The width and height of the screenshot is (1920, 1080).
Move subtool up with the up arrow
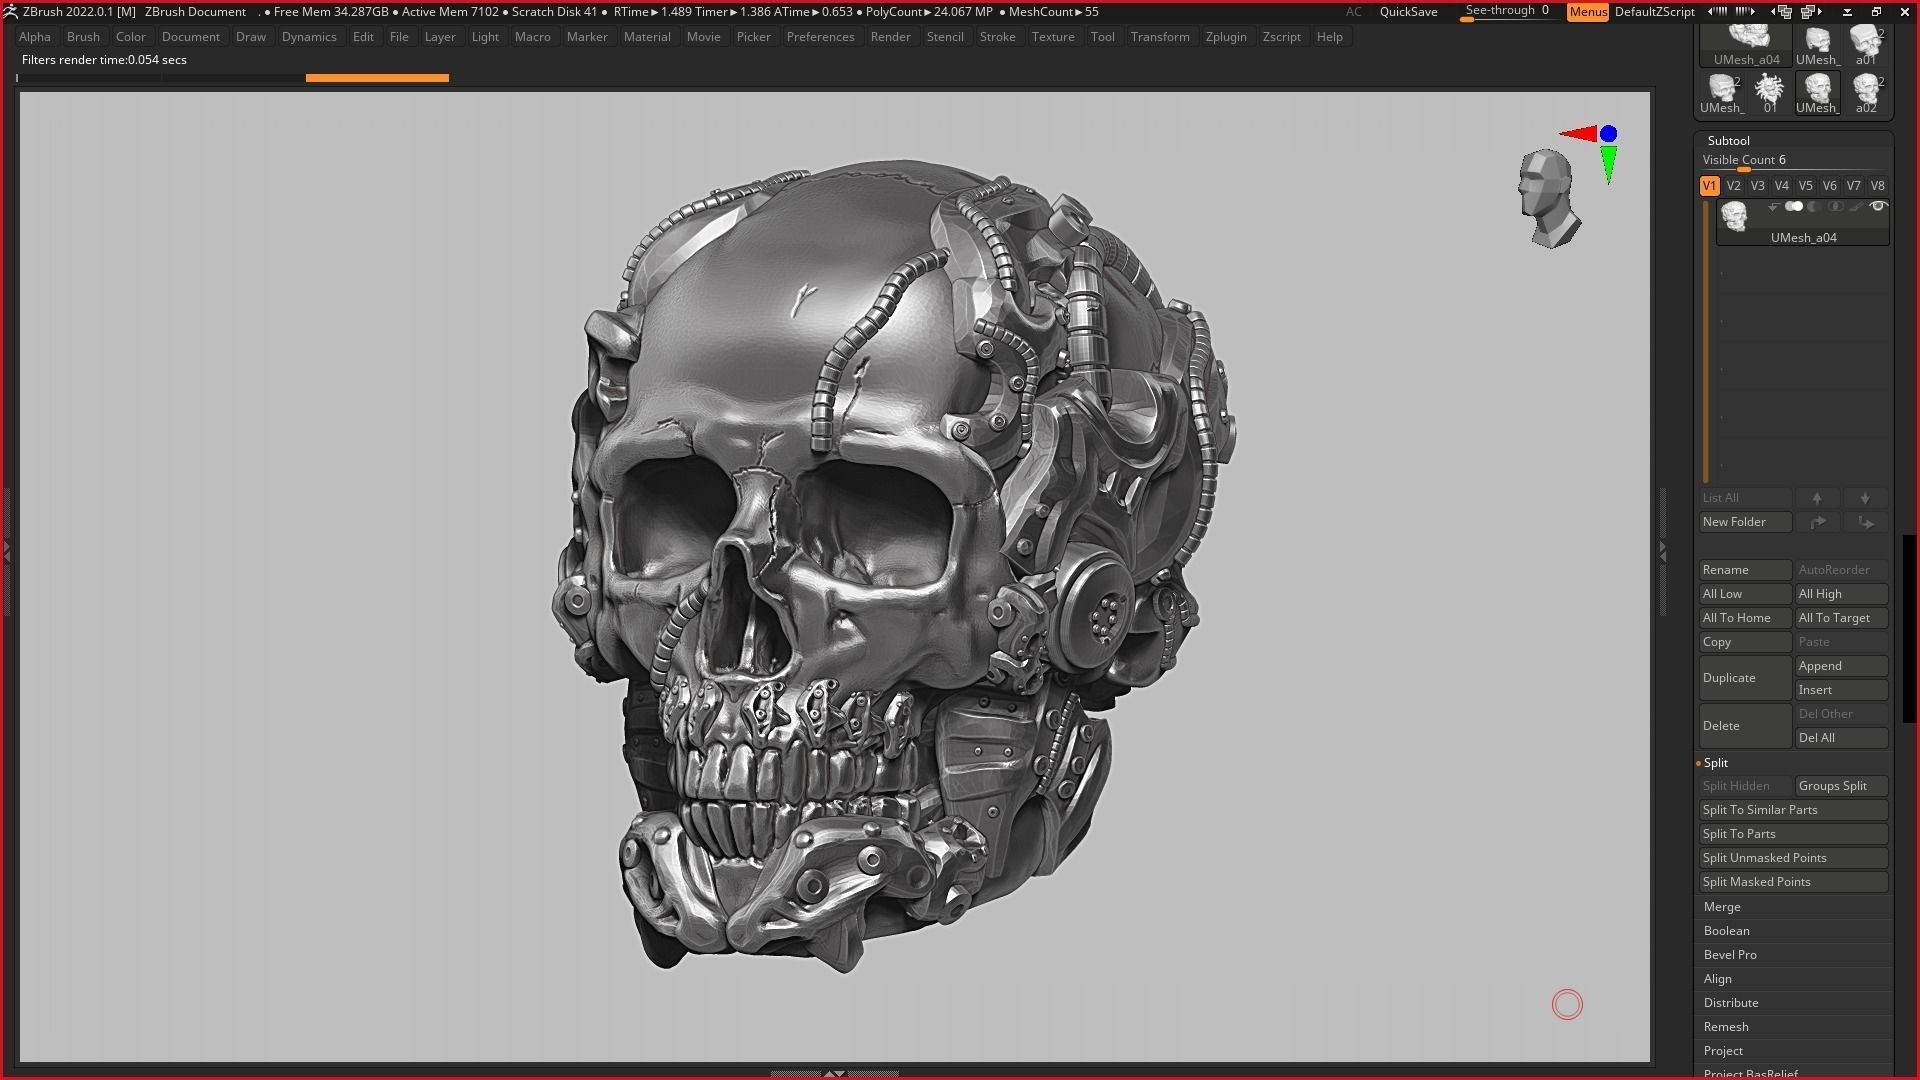pyautogui.click(x=1817, y=498)
